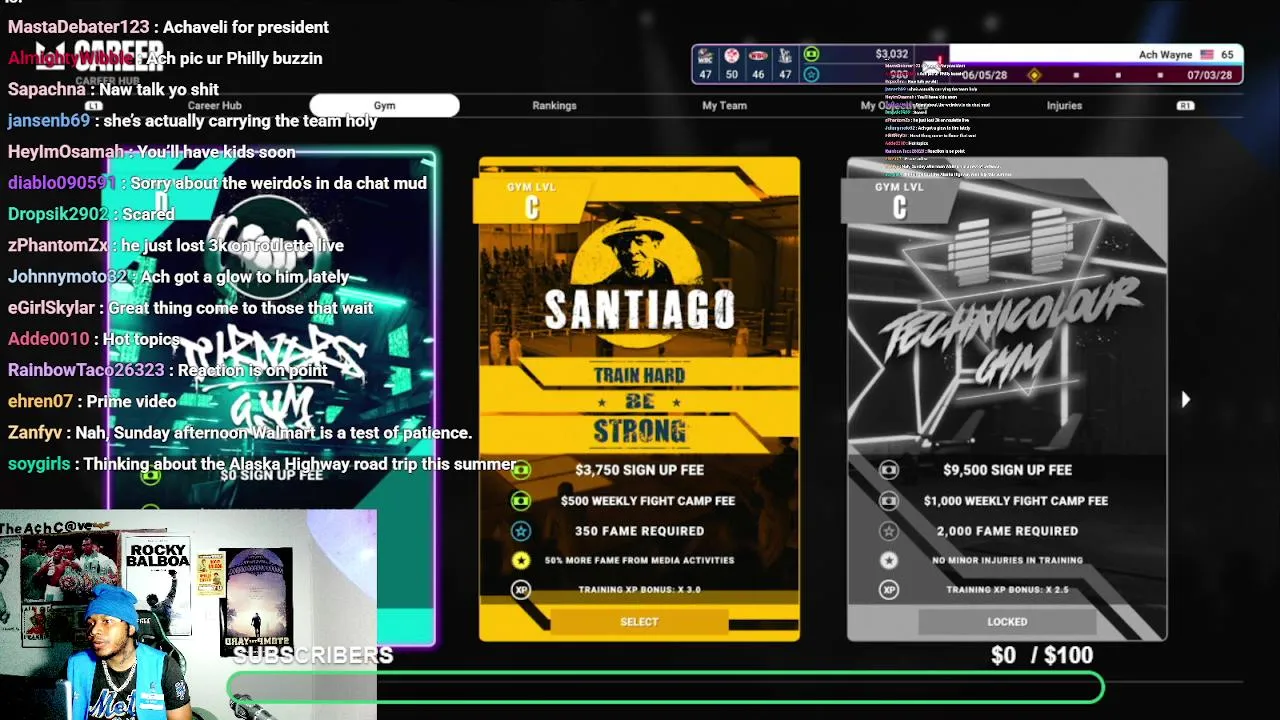Click Sapachna chat username

coord(46,89)
